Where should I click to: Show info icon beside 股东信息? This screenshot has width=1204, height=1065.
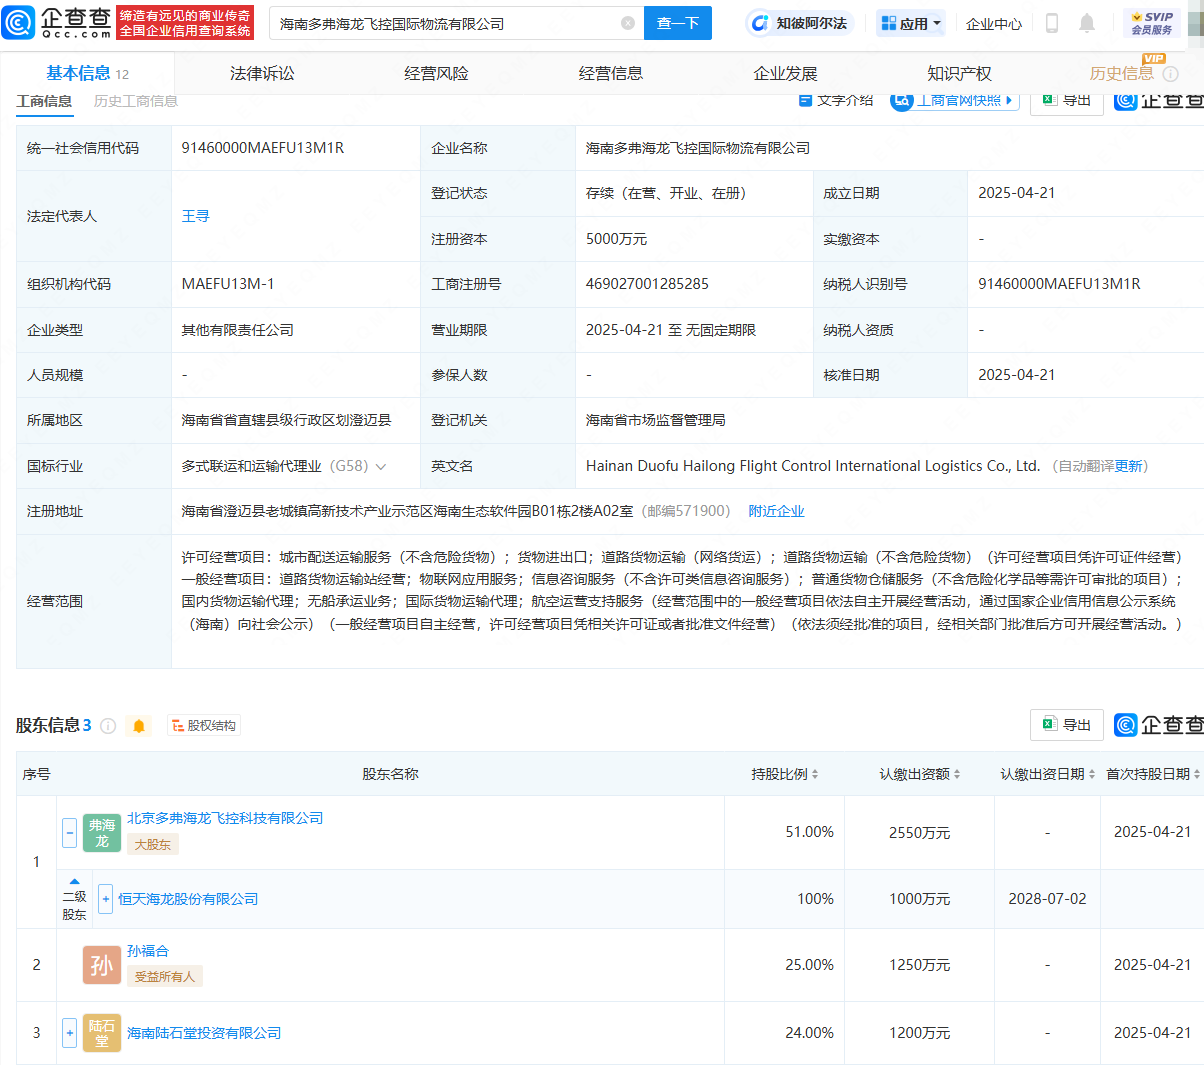point(108,726)
